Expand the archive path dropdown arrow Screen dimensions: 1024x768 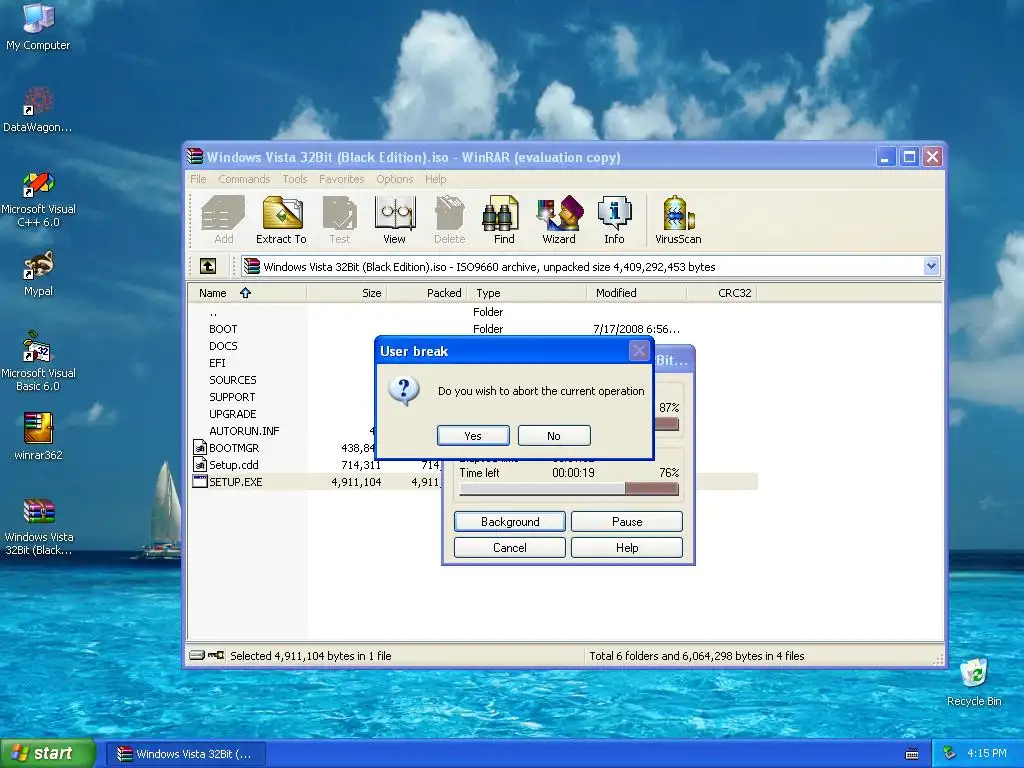point(931,266)
